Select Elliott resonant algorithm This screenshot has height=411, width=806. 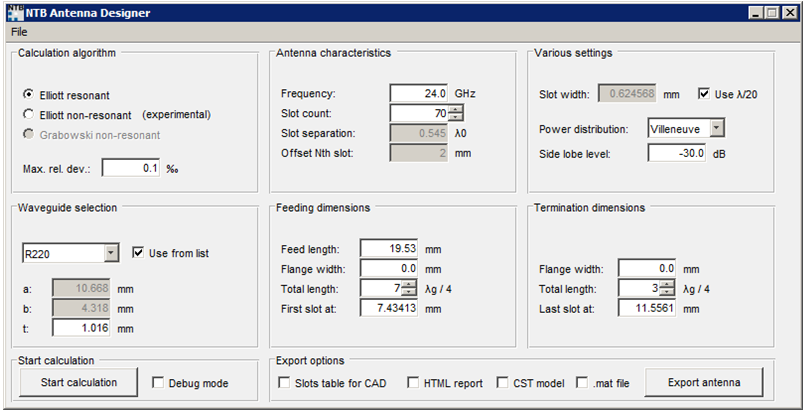[30, 95]
